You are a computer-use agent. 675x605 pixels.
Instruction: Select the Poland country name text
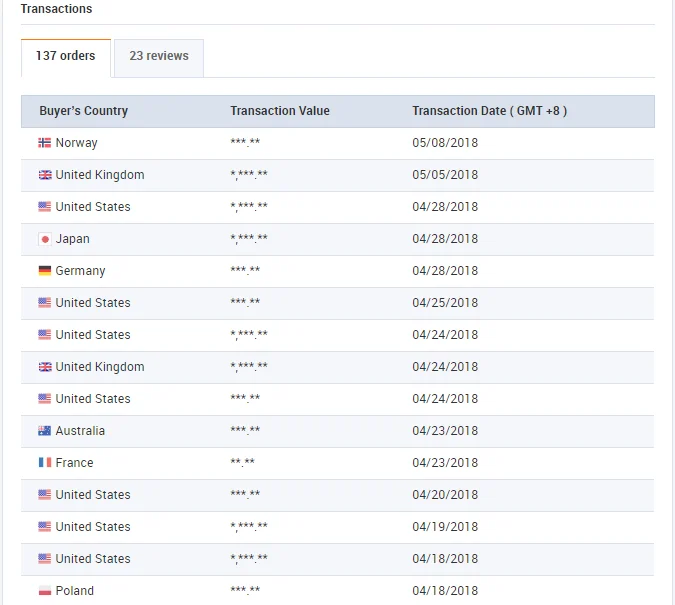pyautogui.click(x=75, y=591)
